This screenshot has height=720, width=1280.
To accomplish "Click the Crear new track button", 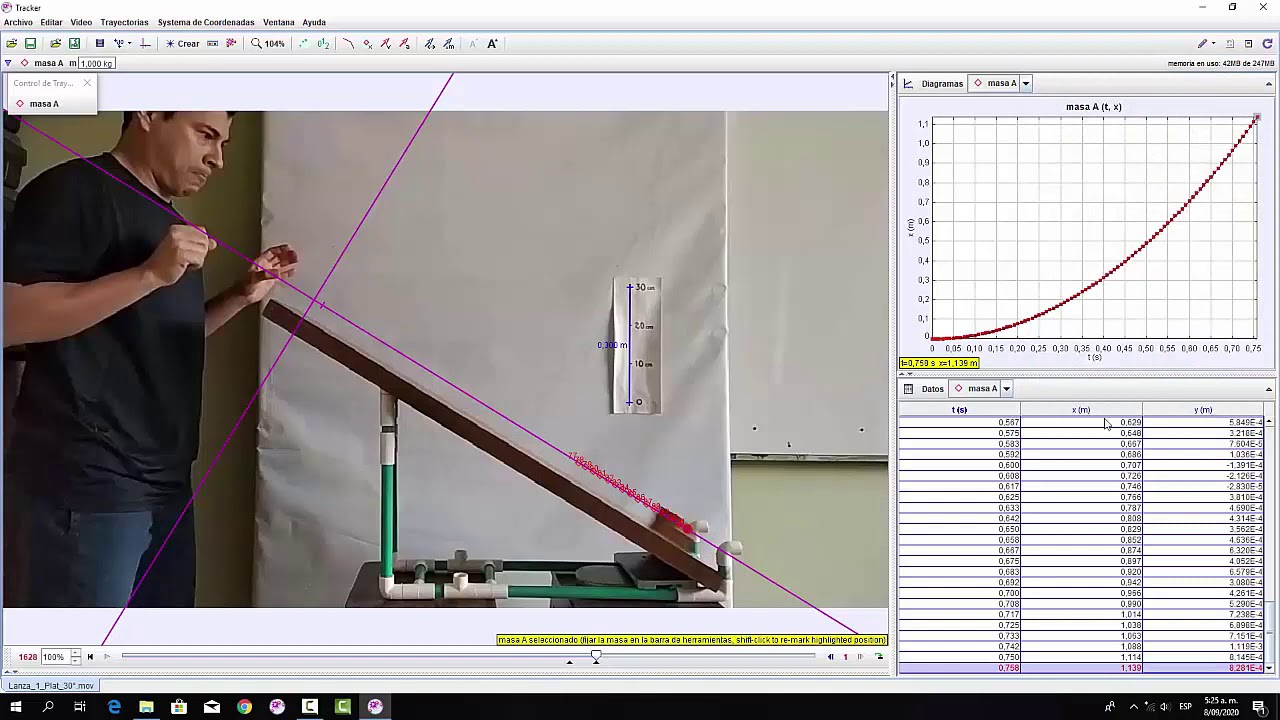I will [x=183, y=44].
